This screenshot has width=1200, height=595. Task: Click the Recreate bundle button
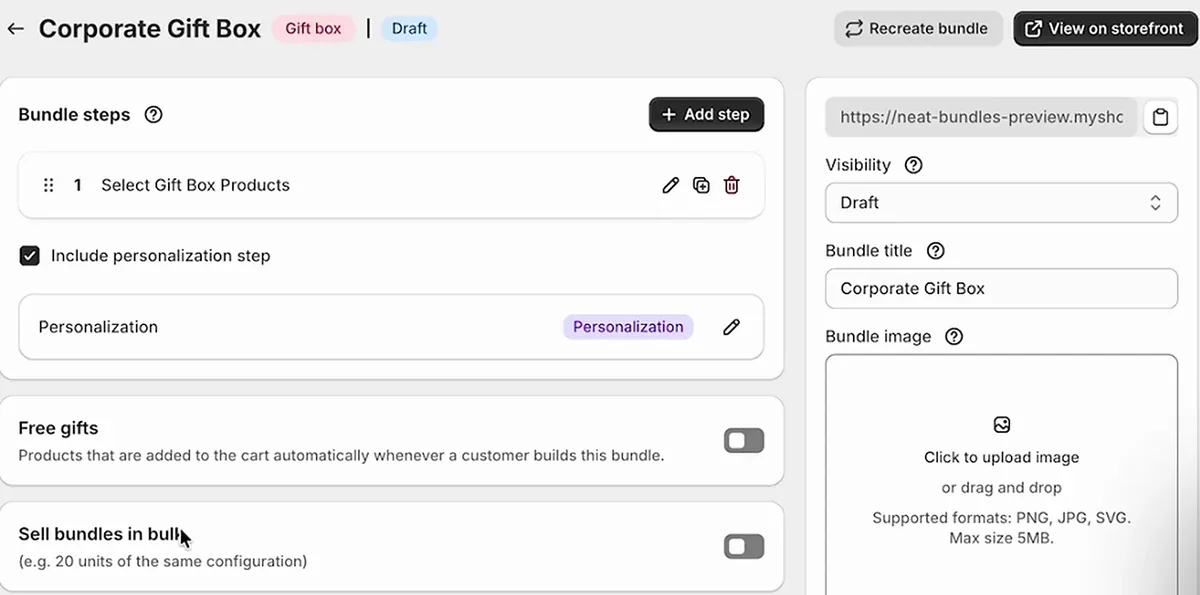(916, 29)
